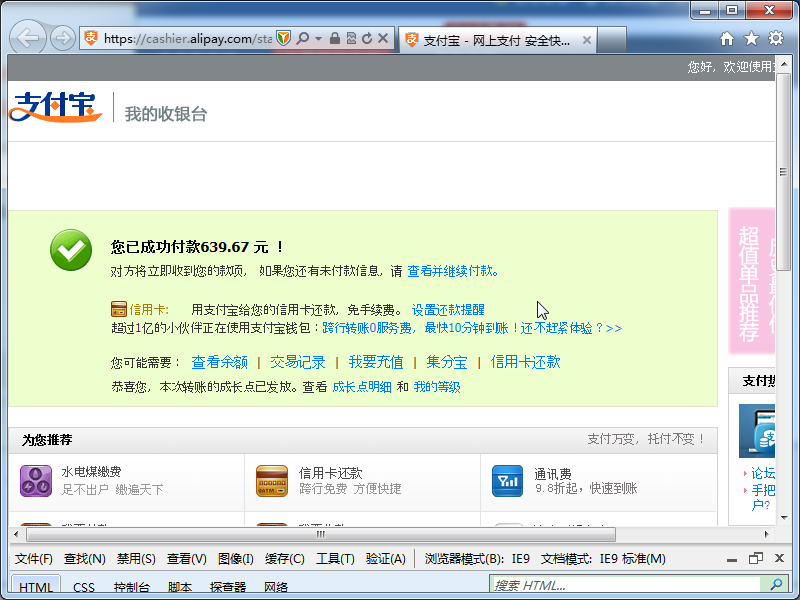
Task: Open the 论坛 sidebar link
Action: click(763, 473)
